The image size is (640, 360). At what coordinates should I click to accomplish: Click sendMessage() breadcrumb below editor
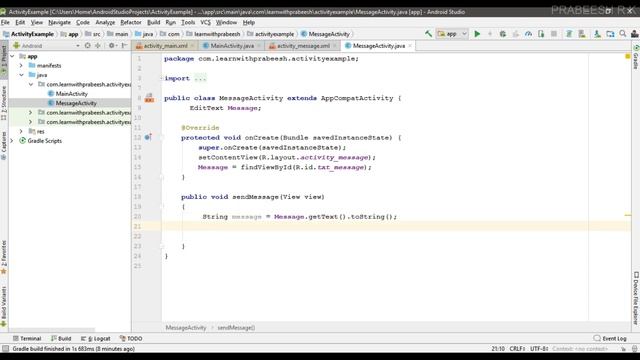236,328
